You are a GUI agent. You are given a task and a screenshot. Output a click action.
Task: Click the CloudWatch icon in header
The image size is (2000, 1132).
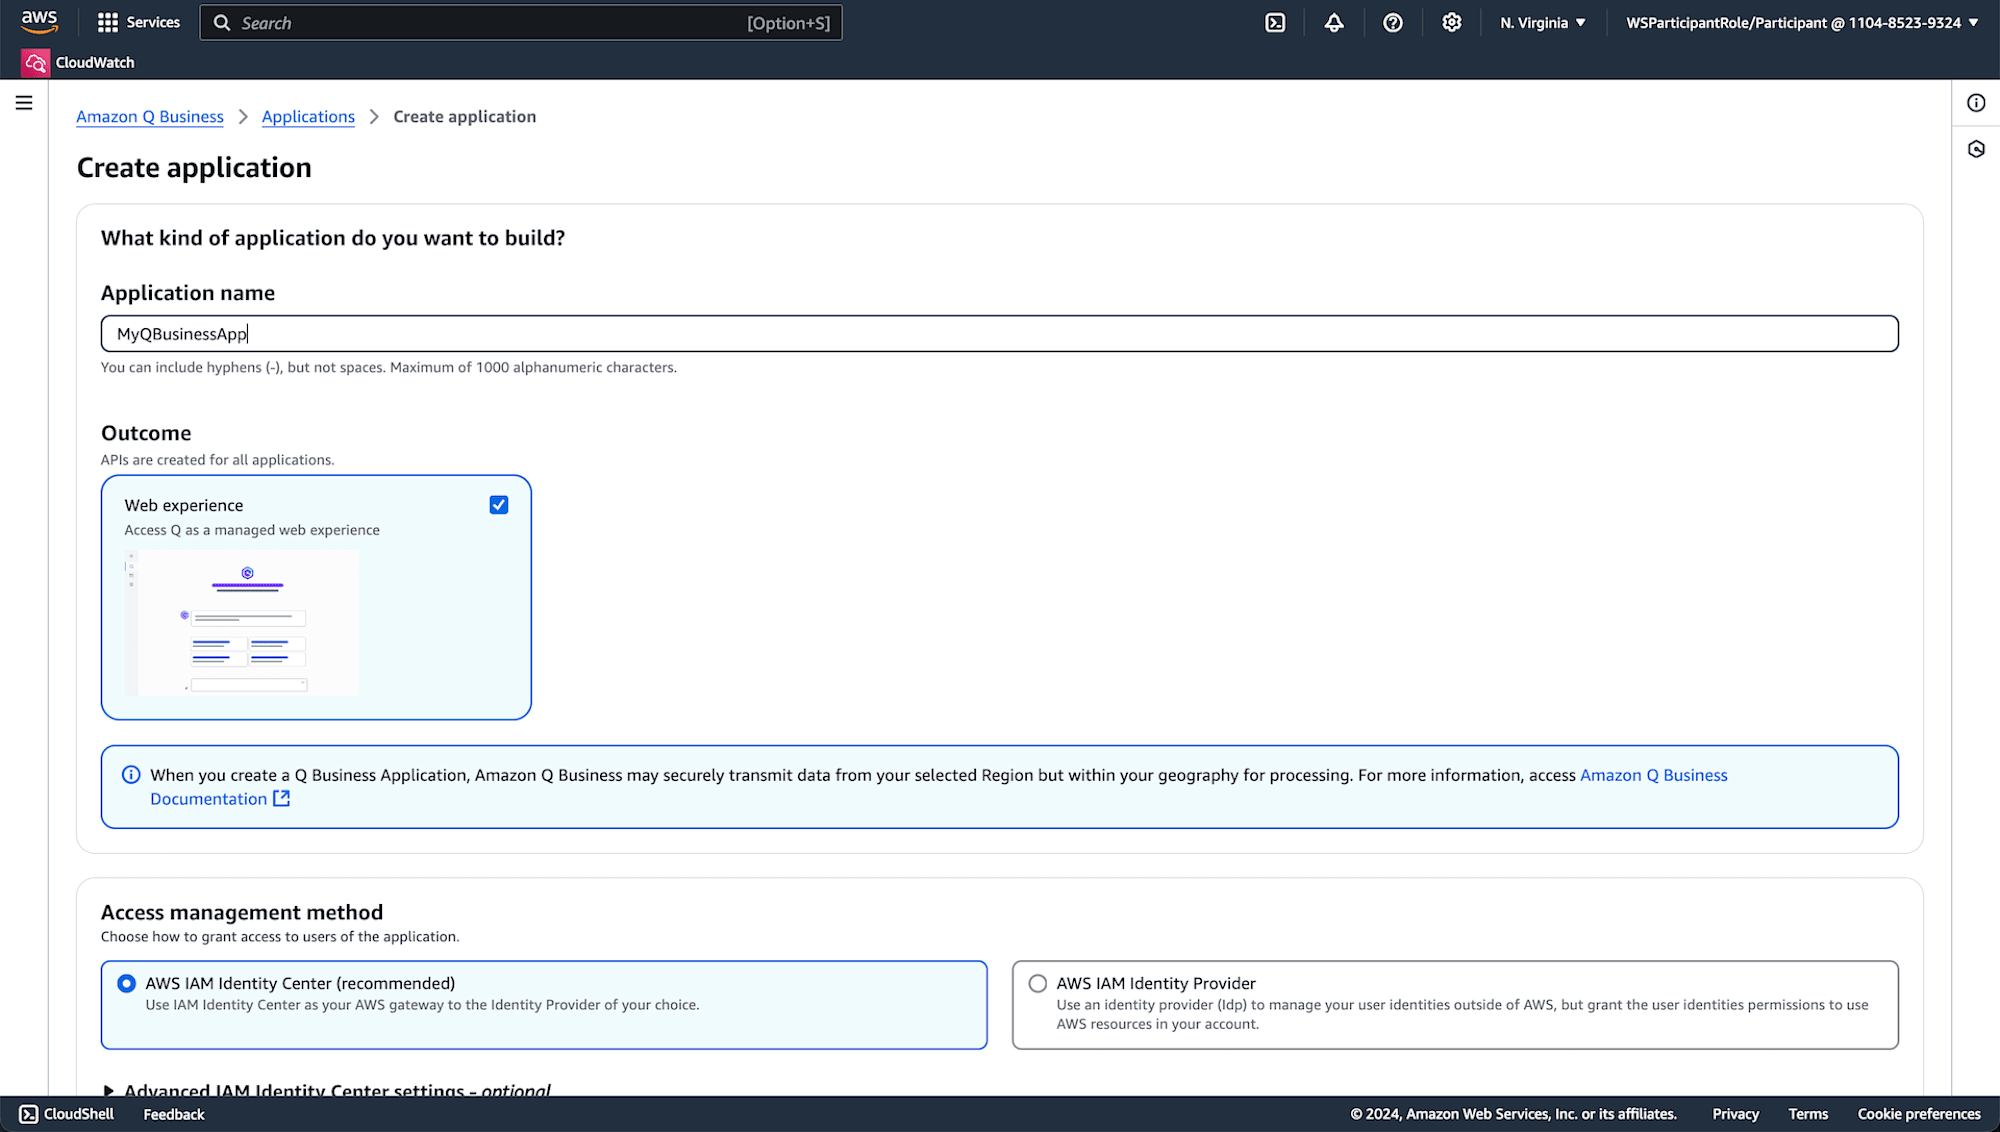tap(36, 62)
